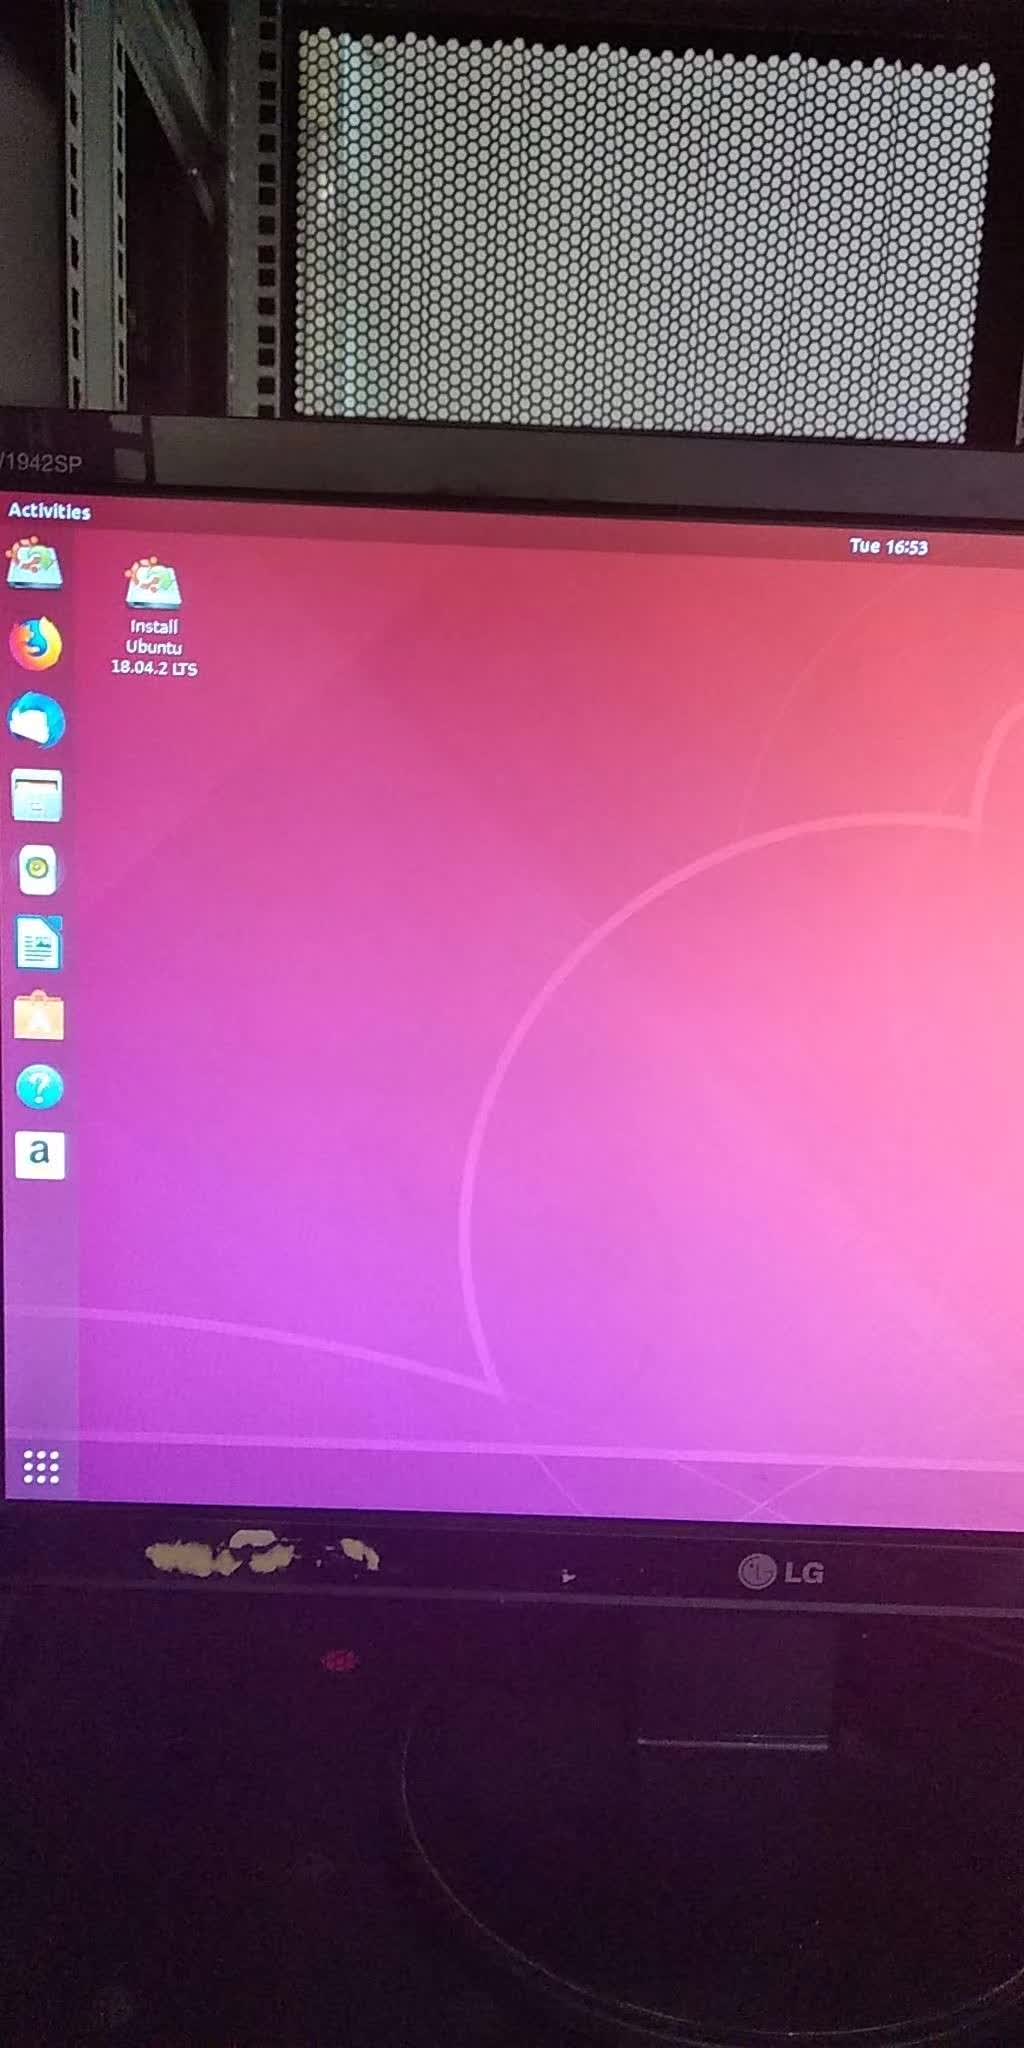
Task: Click the 18.04.2 LTS text under installer shortcut
Action: pyautogui.click(x=154, y=668)
